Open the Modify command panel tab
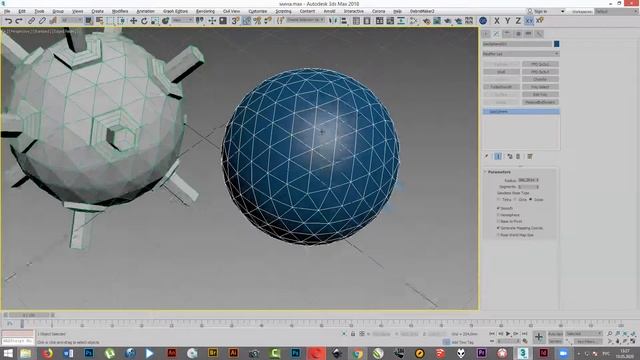Screen dimensions: 640x360 (x=496, y=34)
